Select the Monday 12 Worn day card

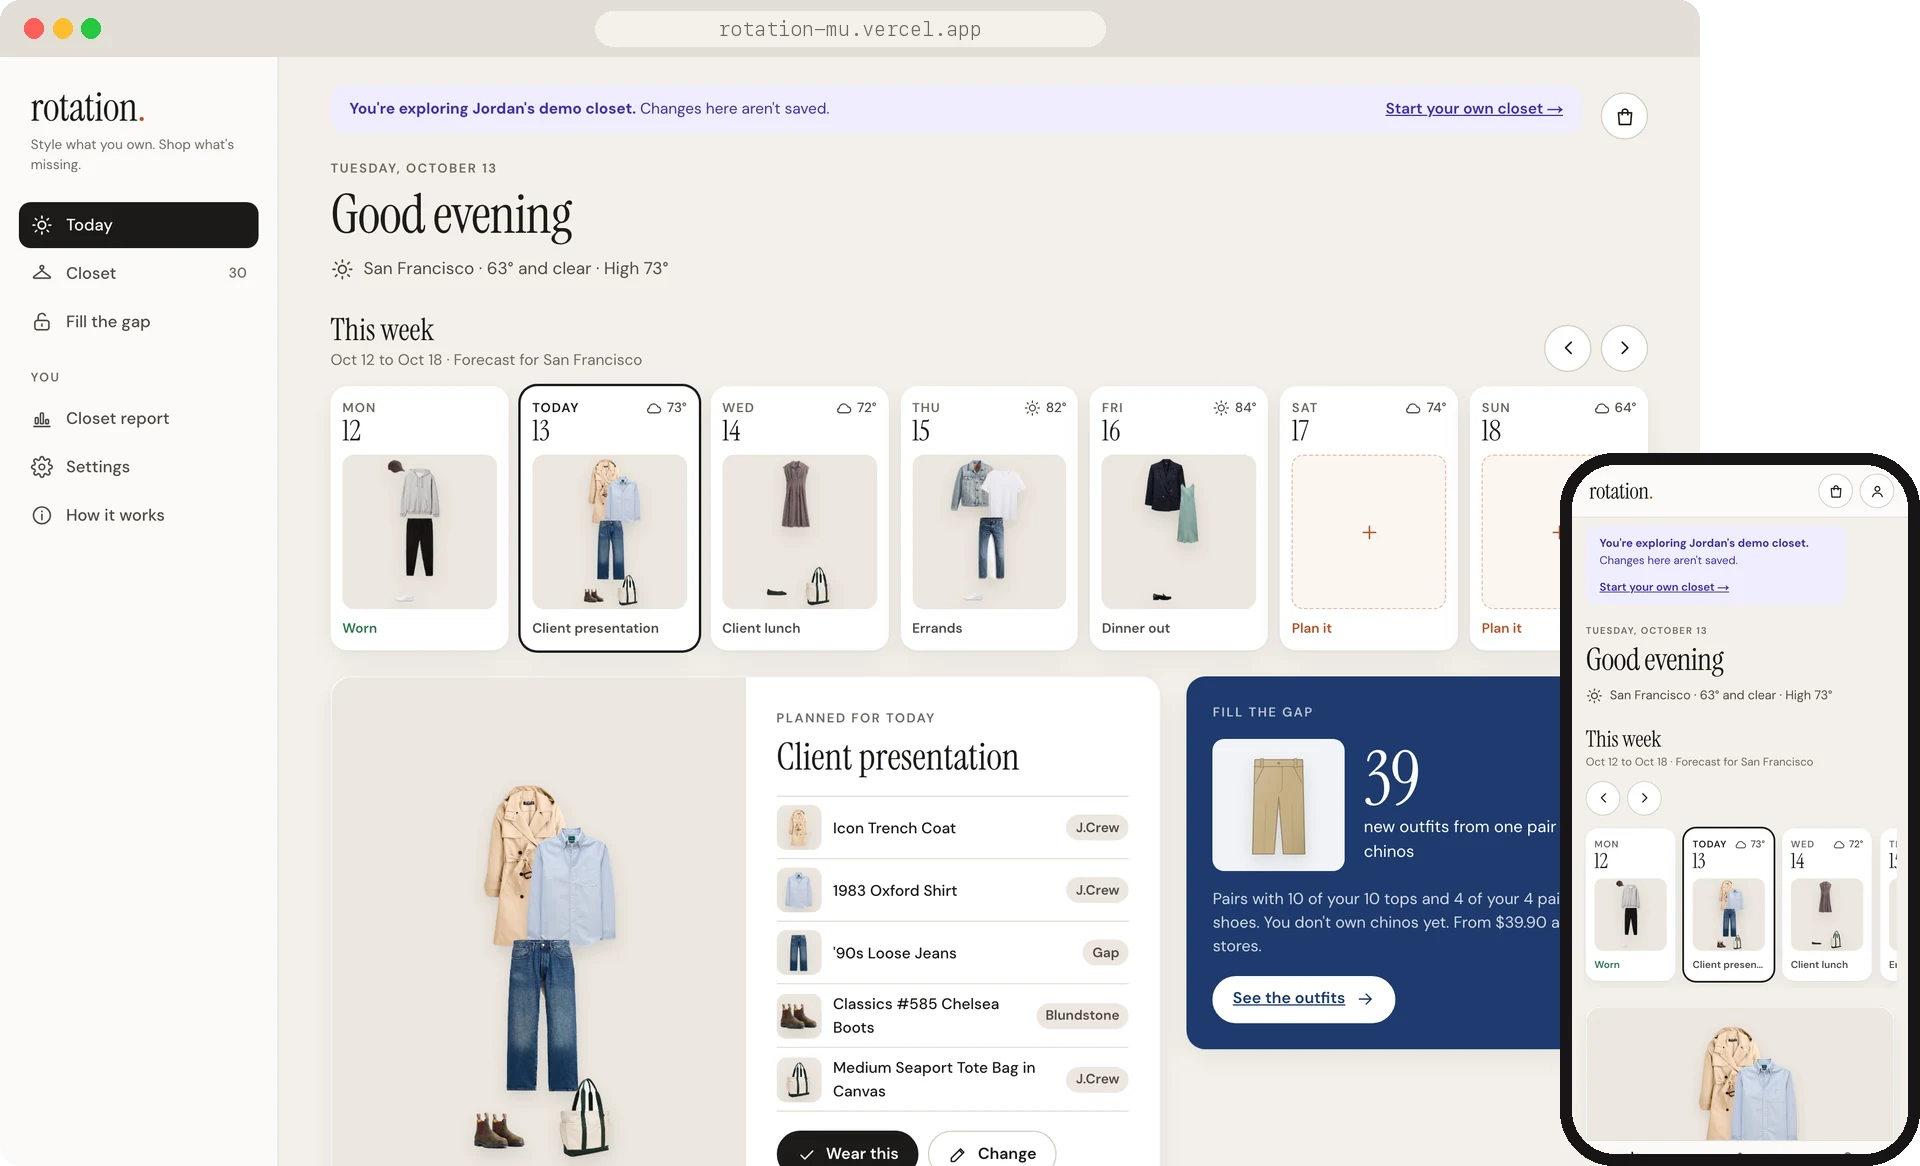pos(419,518)
